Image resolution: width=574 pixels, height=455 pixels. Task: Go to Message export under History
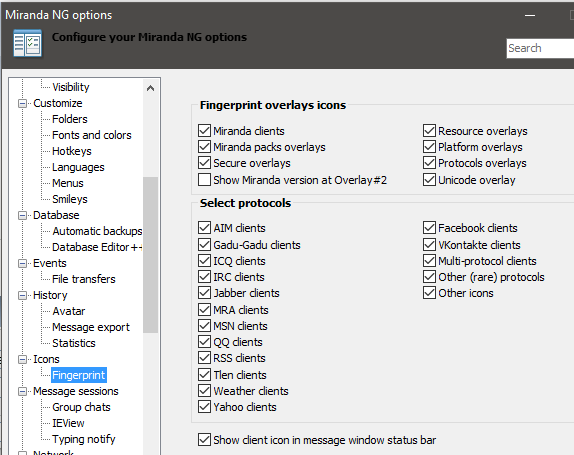coord(91,327)
